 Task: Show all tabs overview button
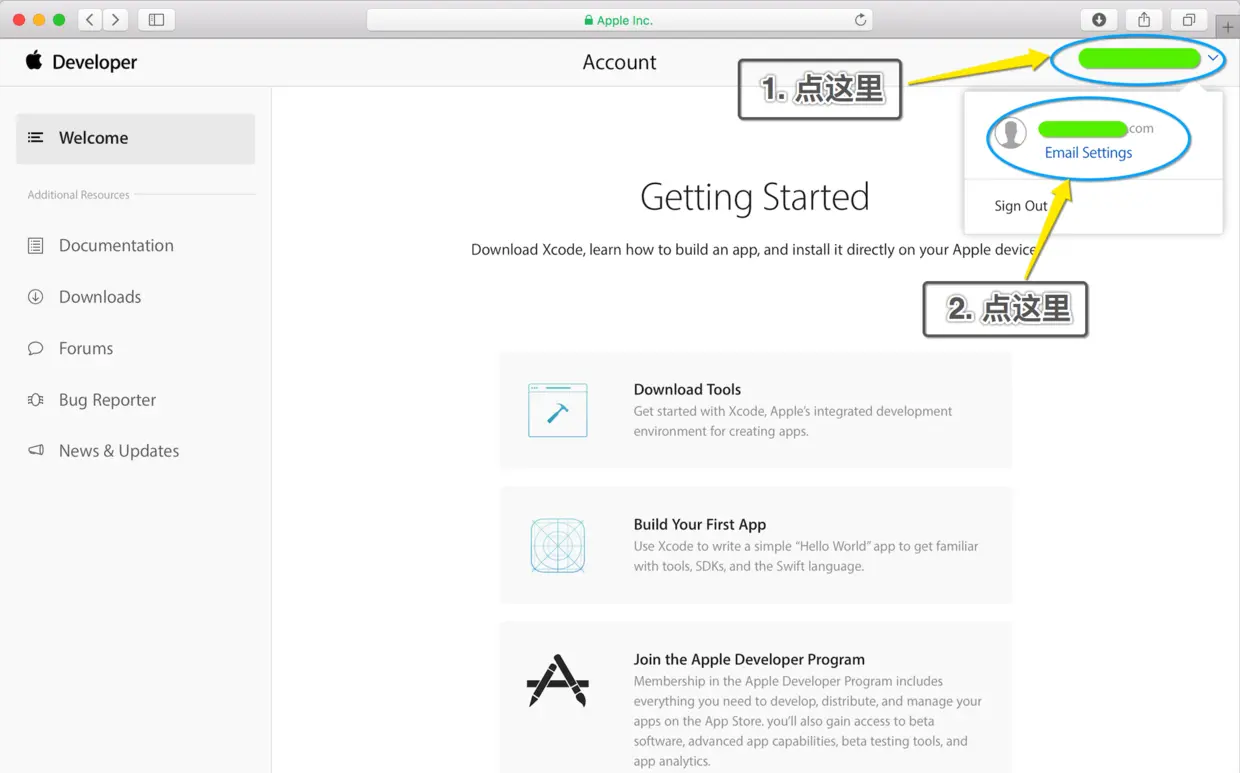1188,19
